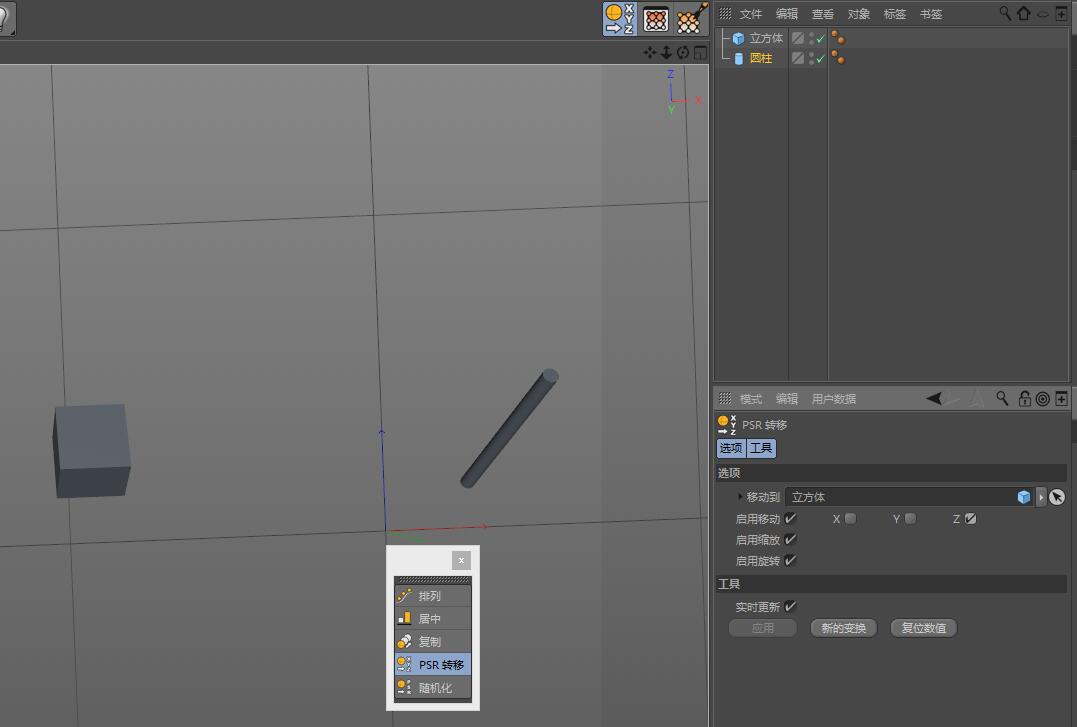1077x727 pixels.
Task: Open new Object Manager panel icon
Action: point(1061,13)
